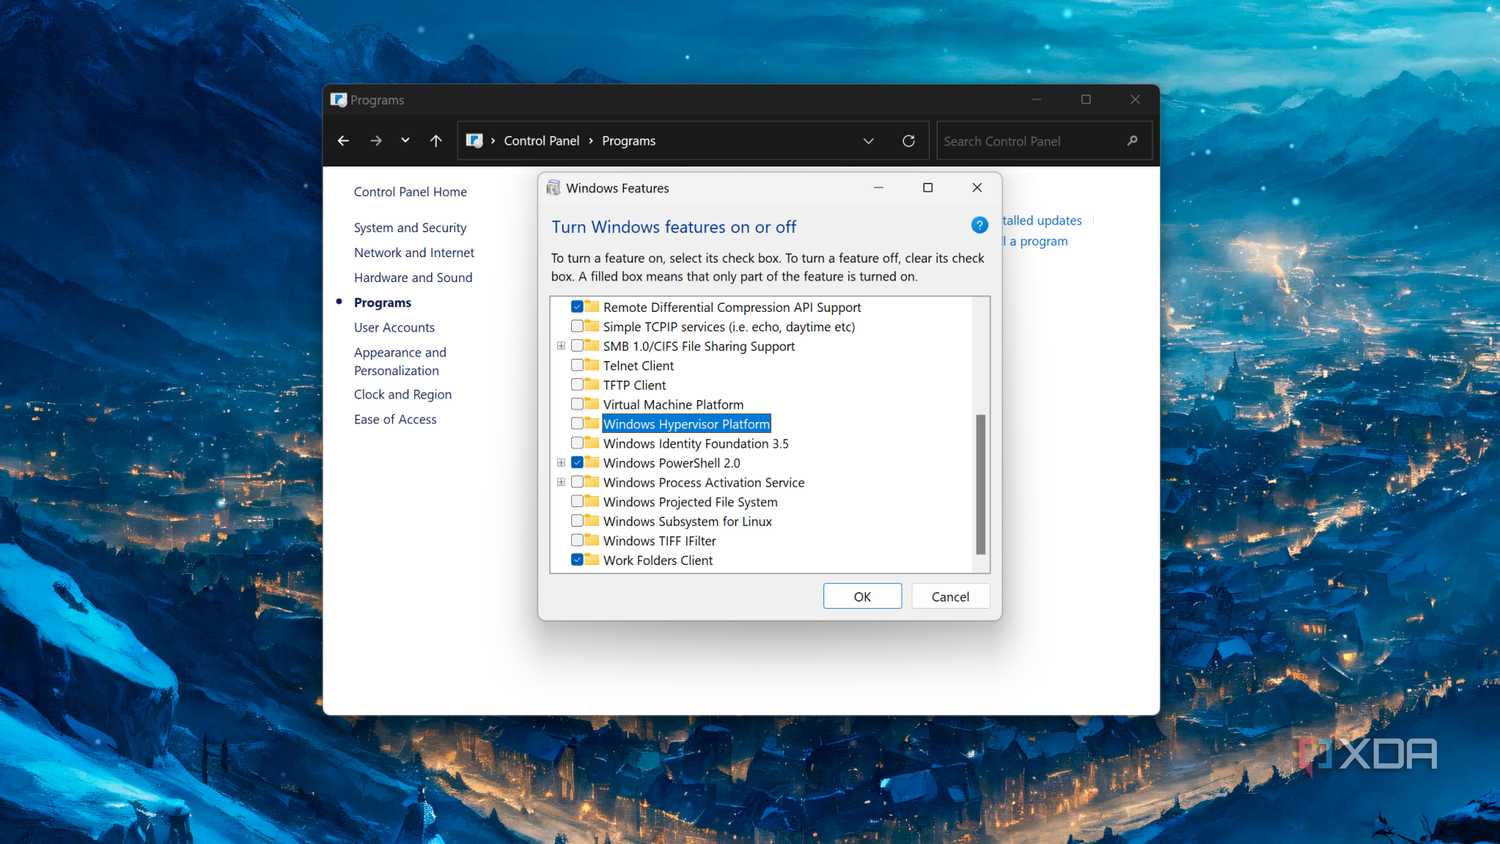Open Appearance and Personalization category

tap(400, 361)
